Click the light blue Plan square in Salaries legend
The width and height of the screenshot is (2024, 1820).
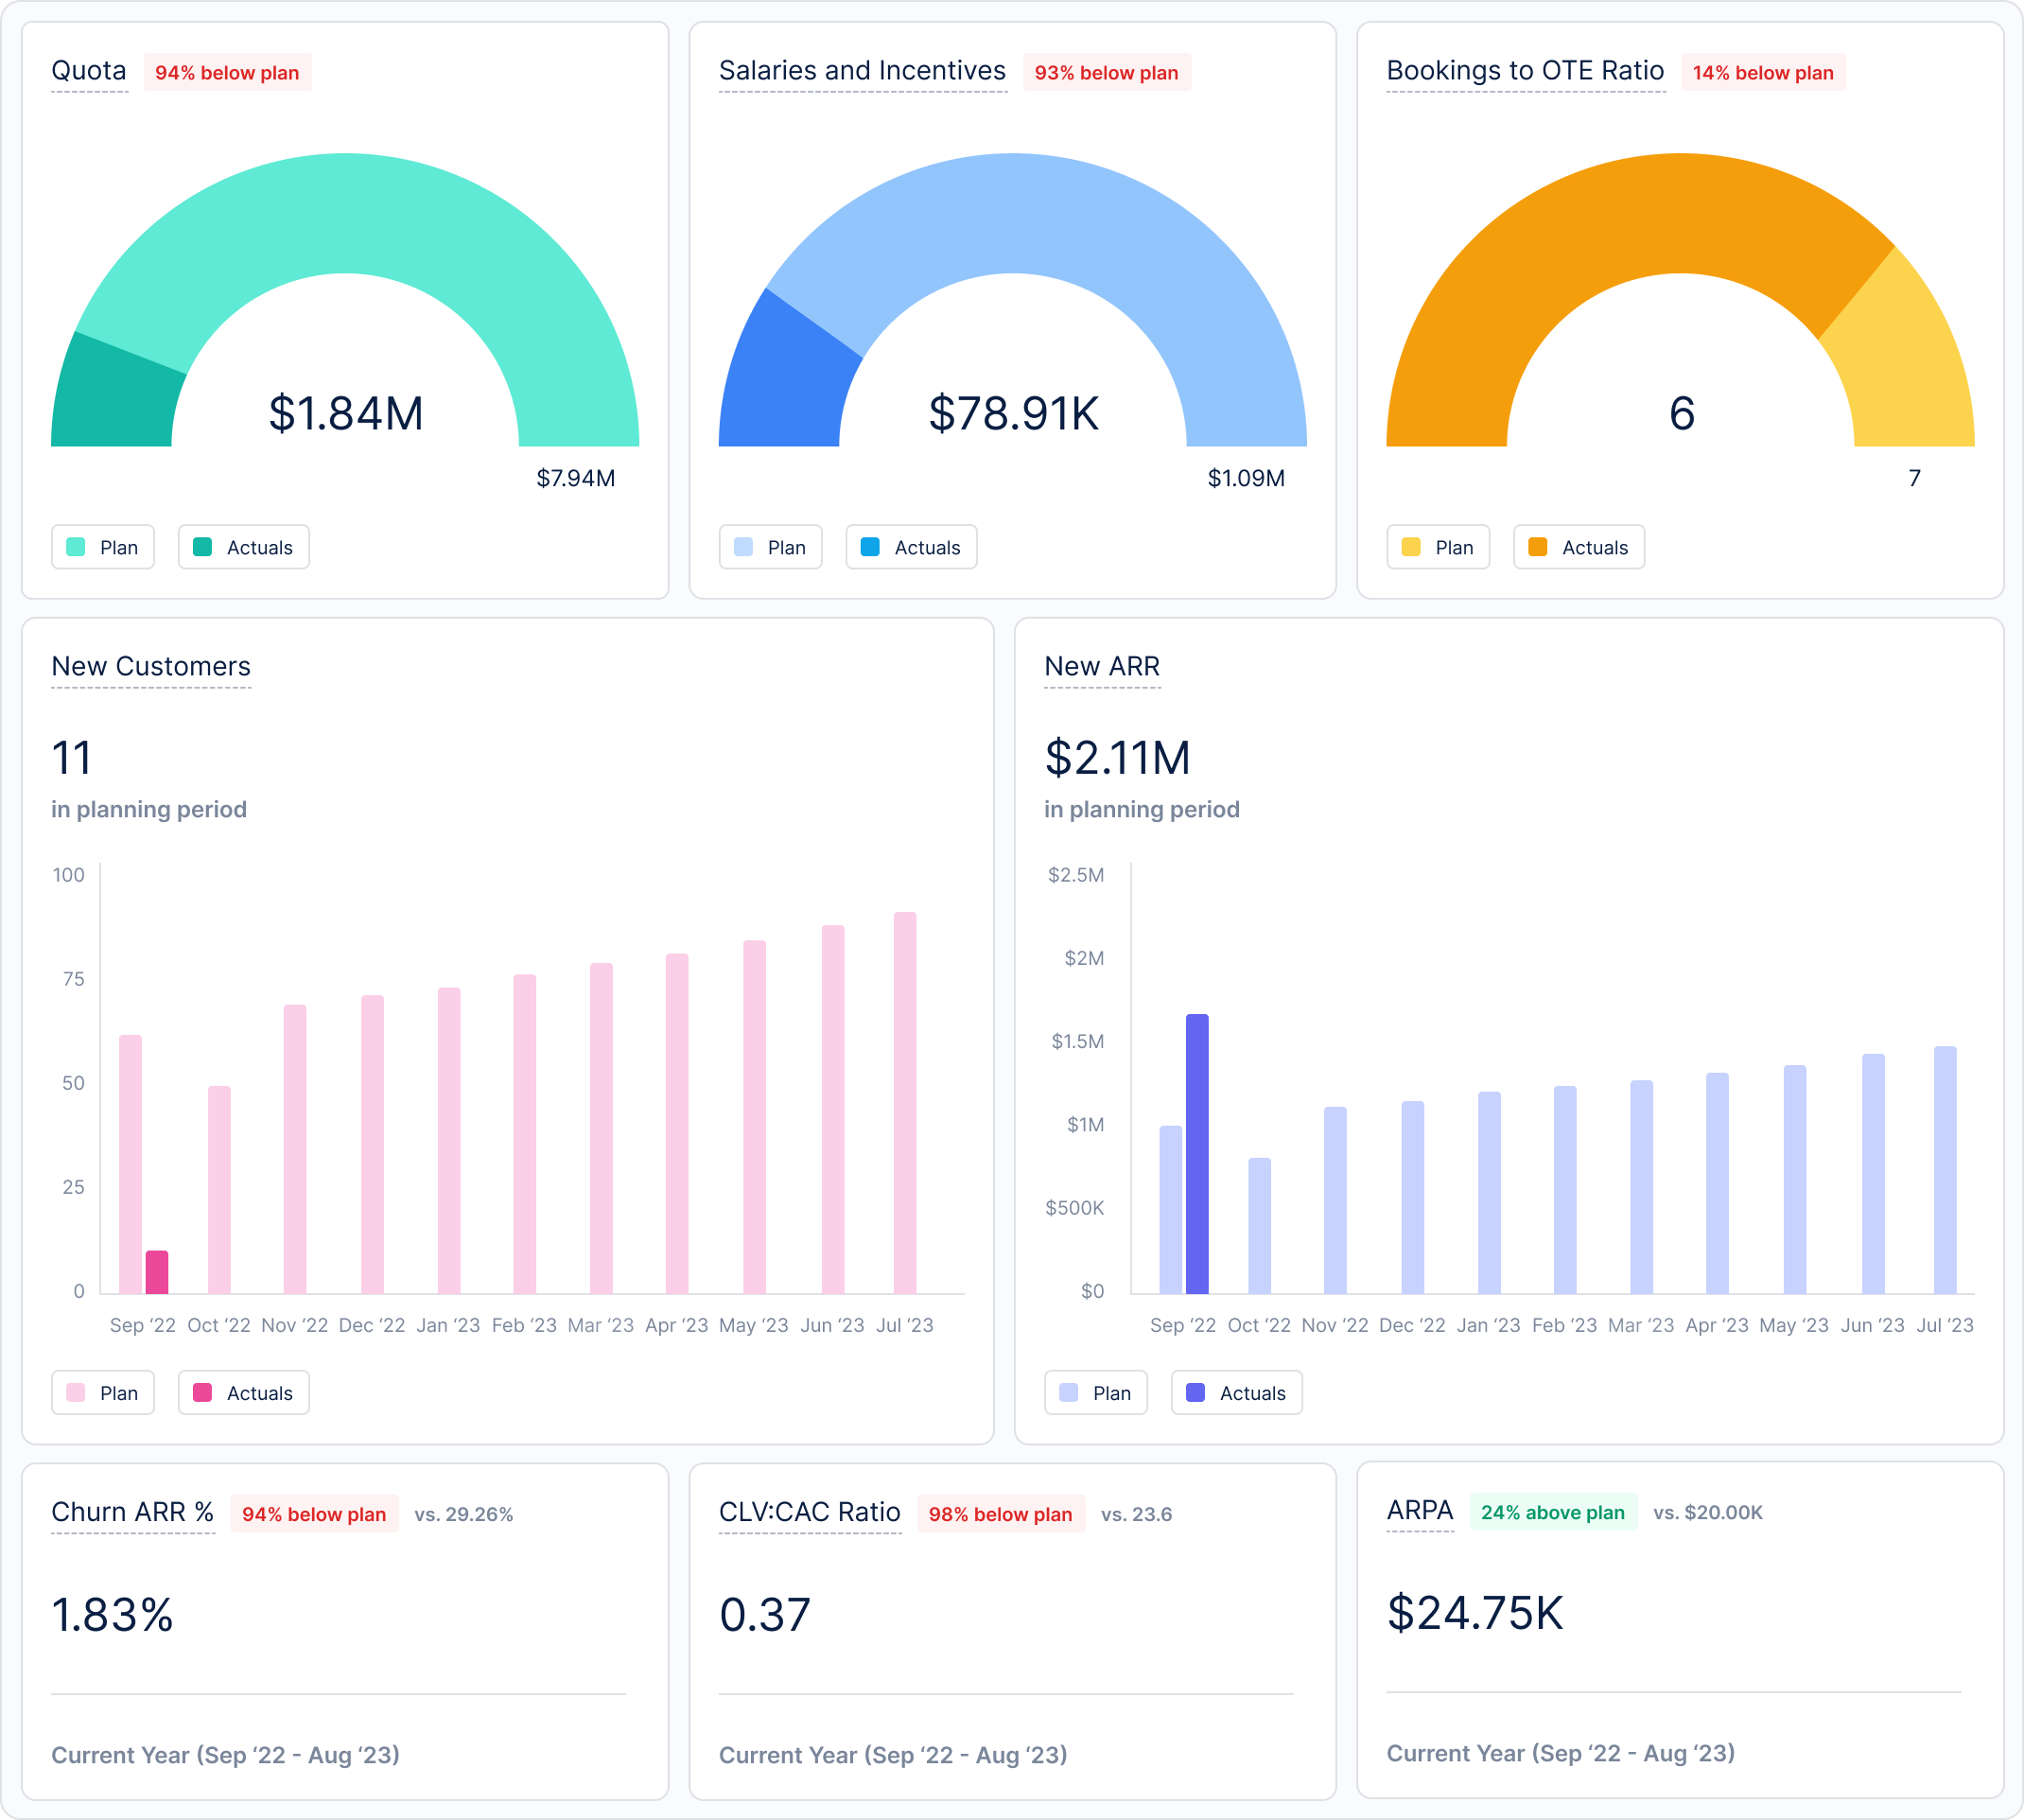[744, 547]
